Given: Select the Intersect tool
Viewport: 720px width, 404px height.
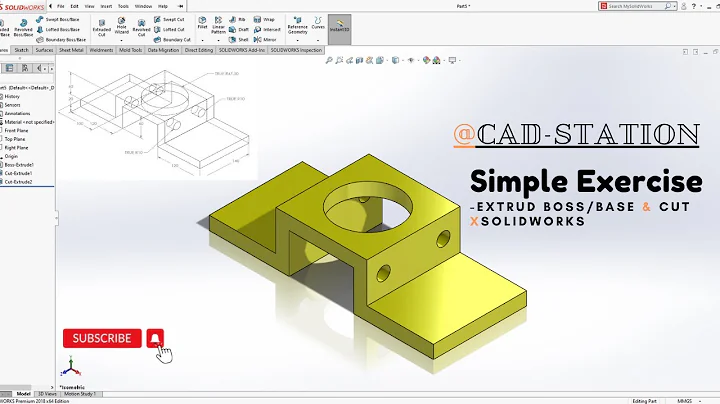Looking at the screenshot, I should click(267, 29).
